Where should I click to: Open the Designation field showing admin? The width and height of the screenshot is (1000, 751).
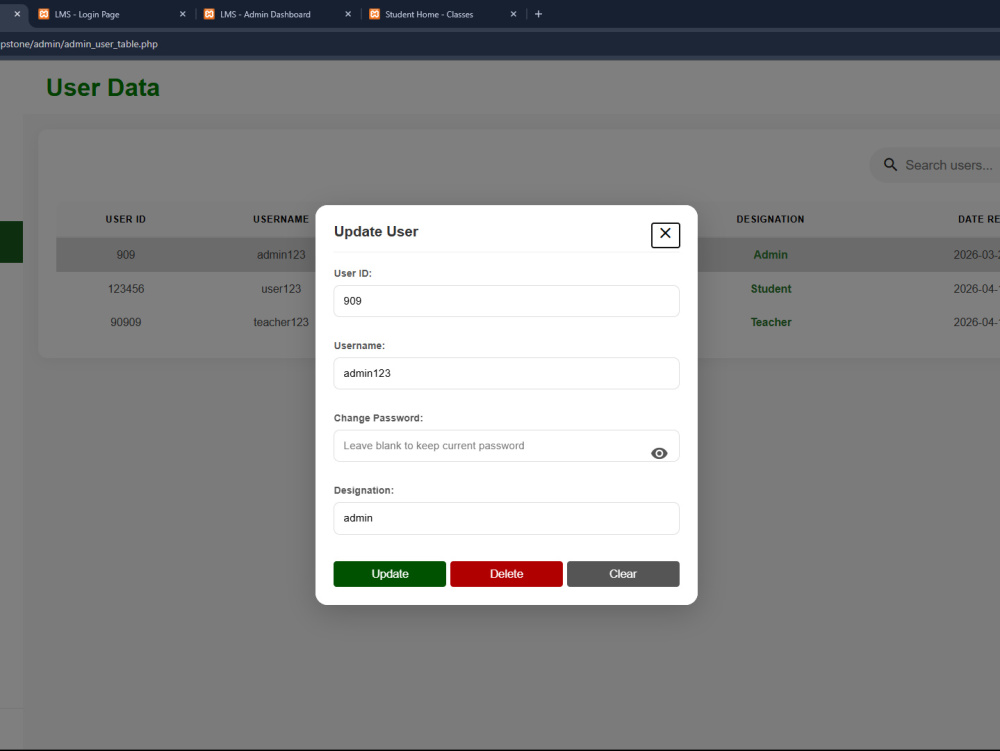coord(506,518)
